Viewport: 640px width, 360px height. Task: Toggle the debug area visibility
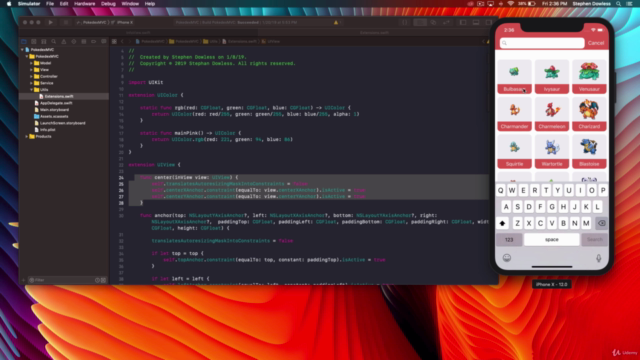476,22
